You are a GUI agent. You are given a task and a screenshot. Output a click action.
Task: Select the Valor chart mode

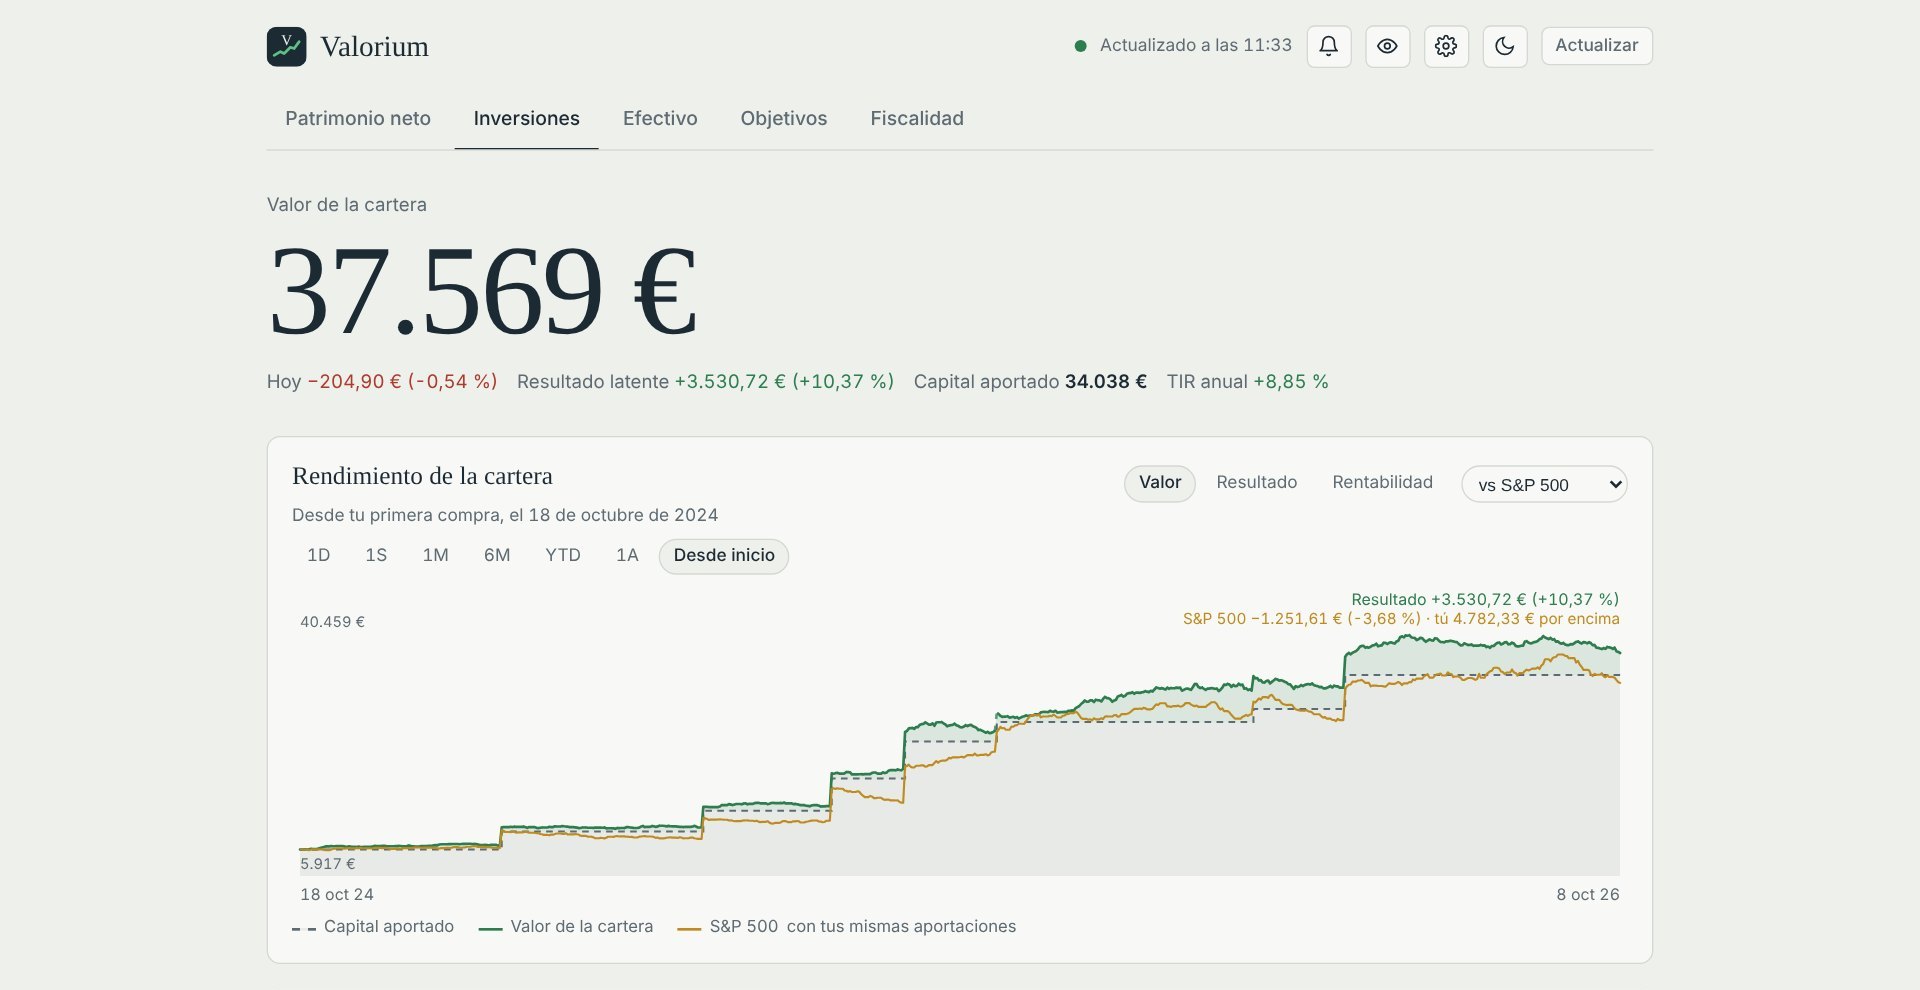point(1160,483)
